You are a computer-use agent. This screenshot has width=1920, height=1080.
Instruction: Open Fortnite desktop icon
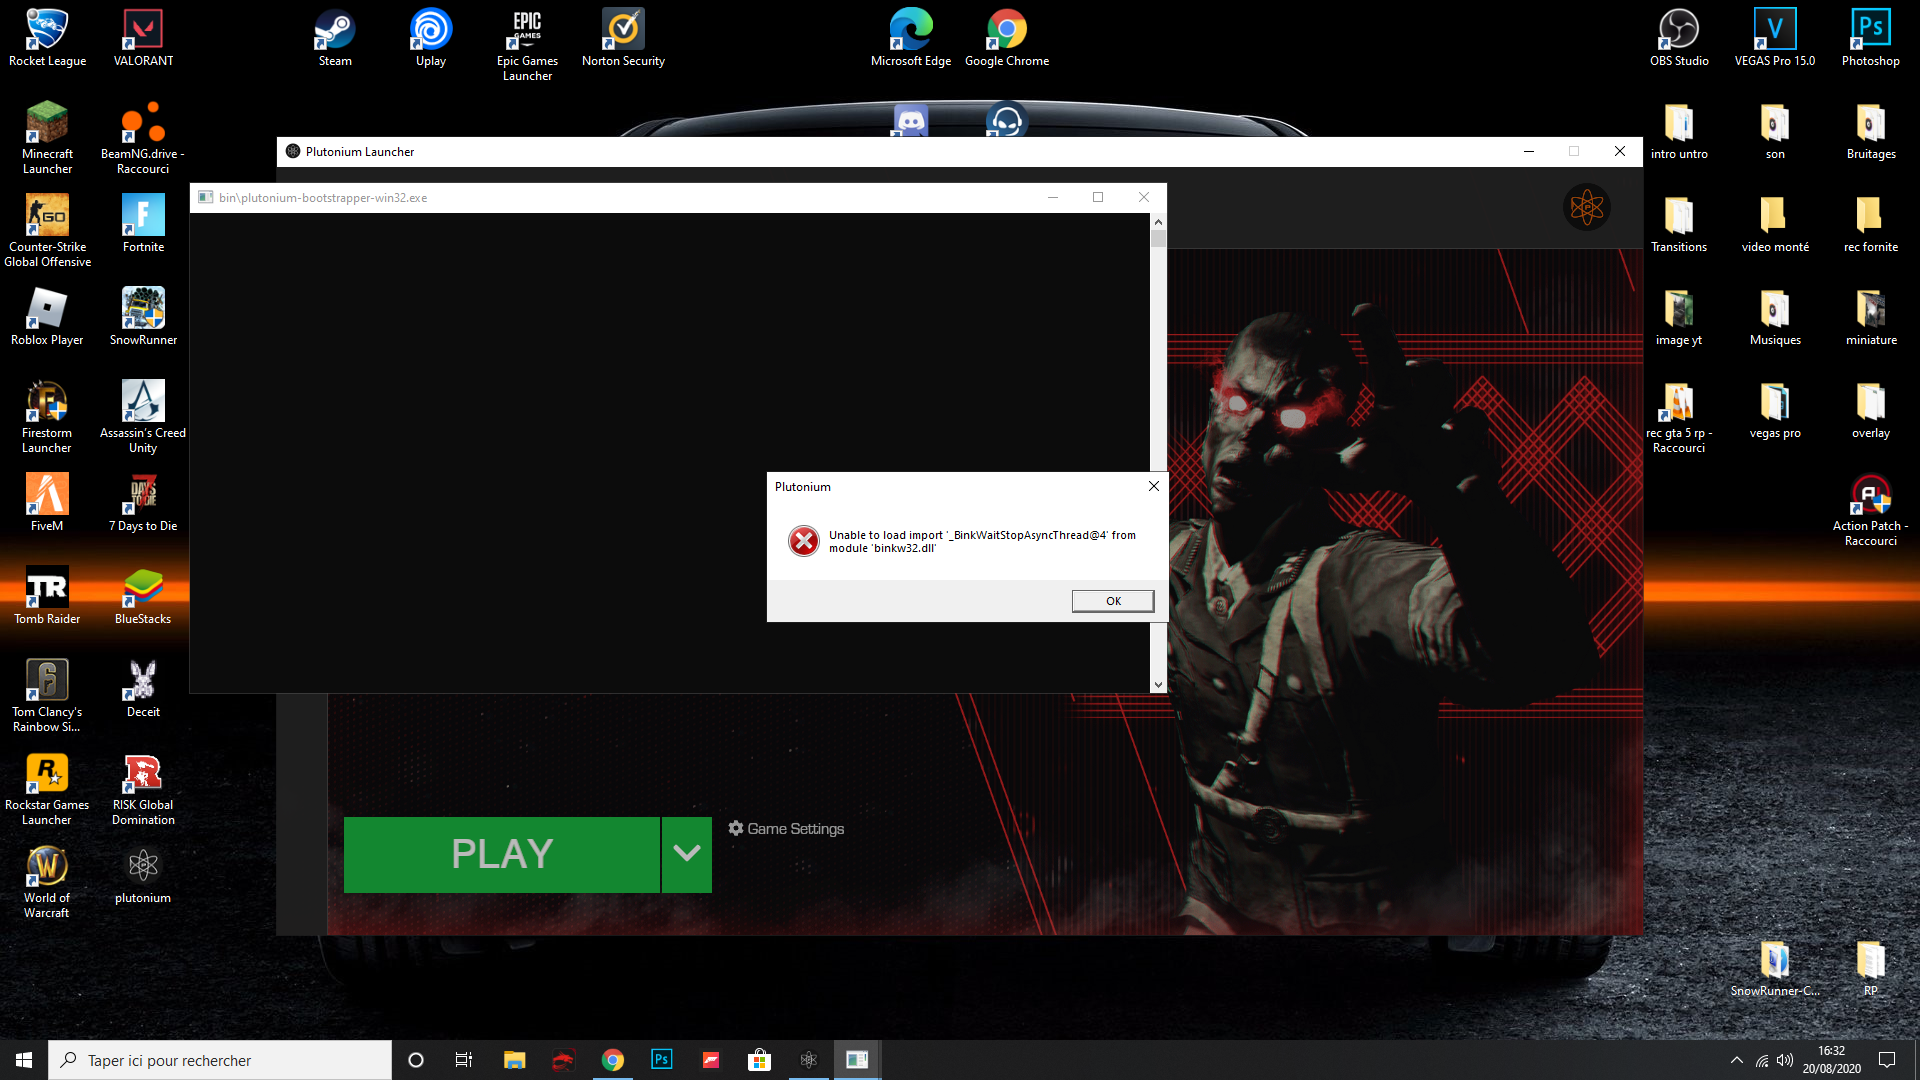(x=143, y=224)
